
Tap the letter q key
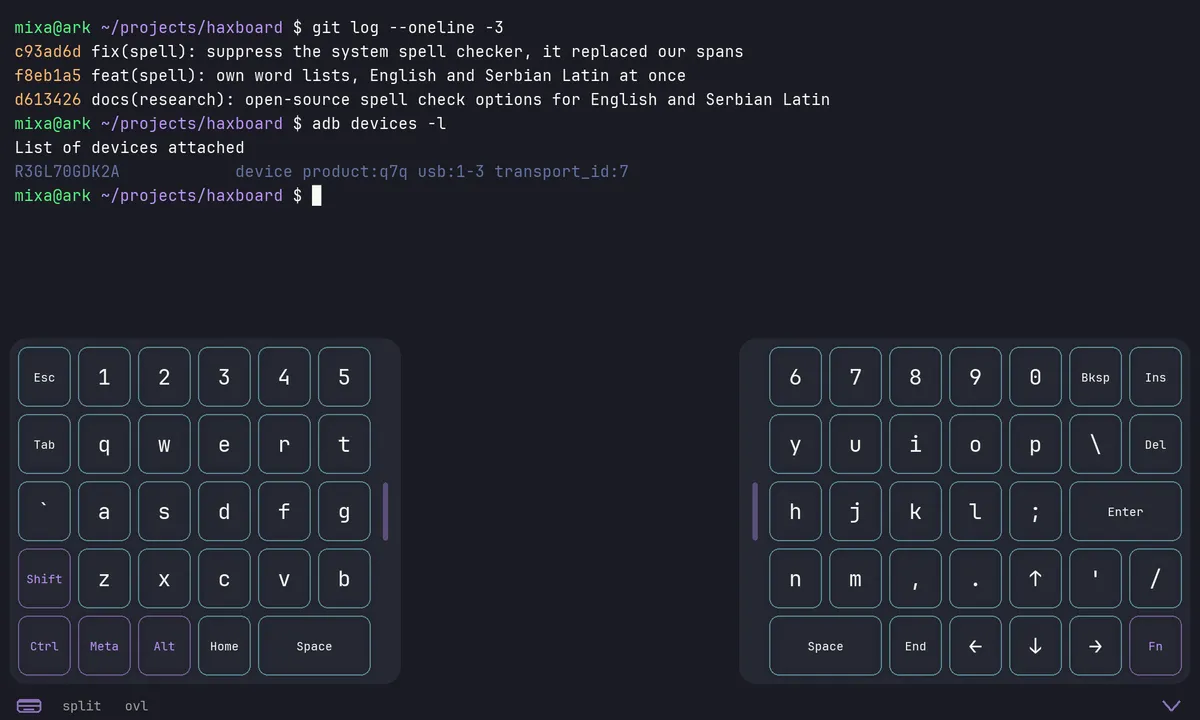104,444
